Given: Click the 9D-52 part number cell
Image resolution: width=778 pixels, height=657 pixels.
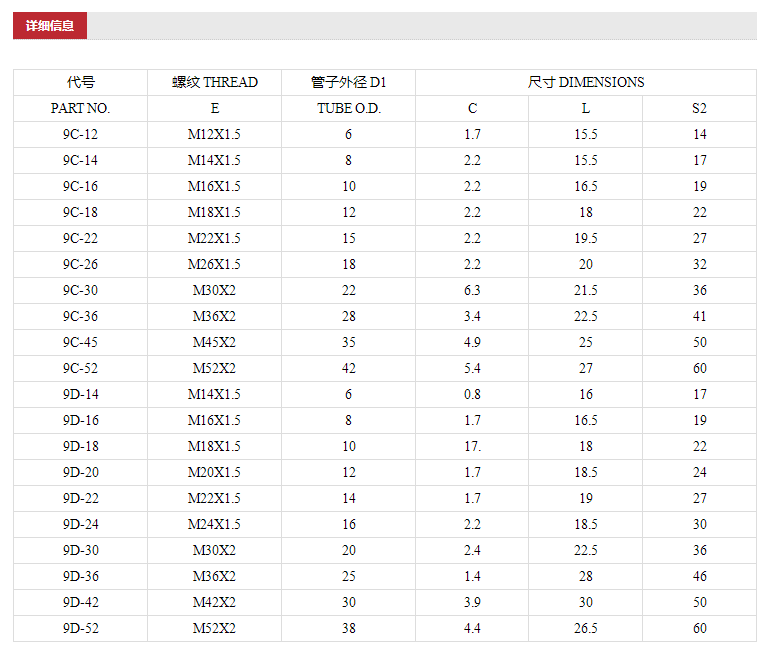Looking at the screenshot, I should pos(80,628).
